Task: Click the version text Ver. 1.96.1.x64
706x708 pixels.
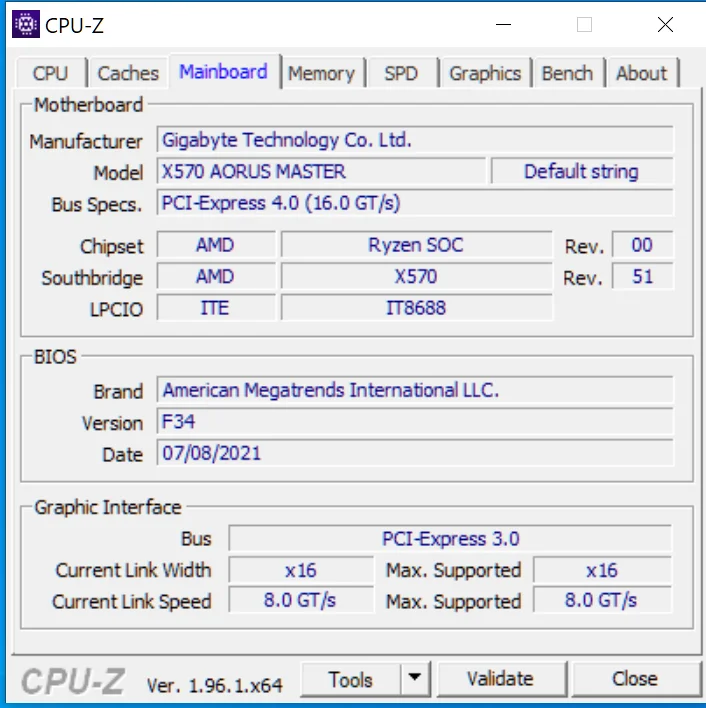Action: coord(215,685)
